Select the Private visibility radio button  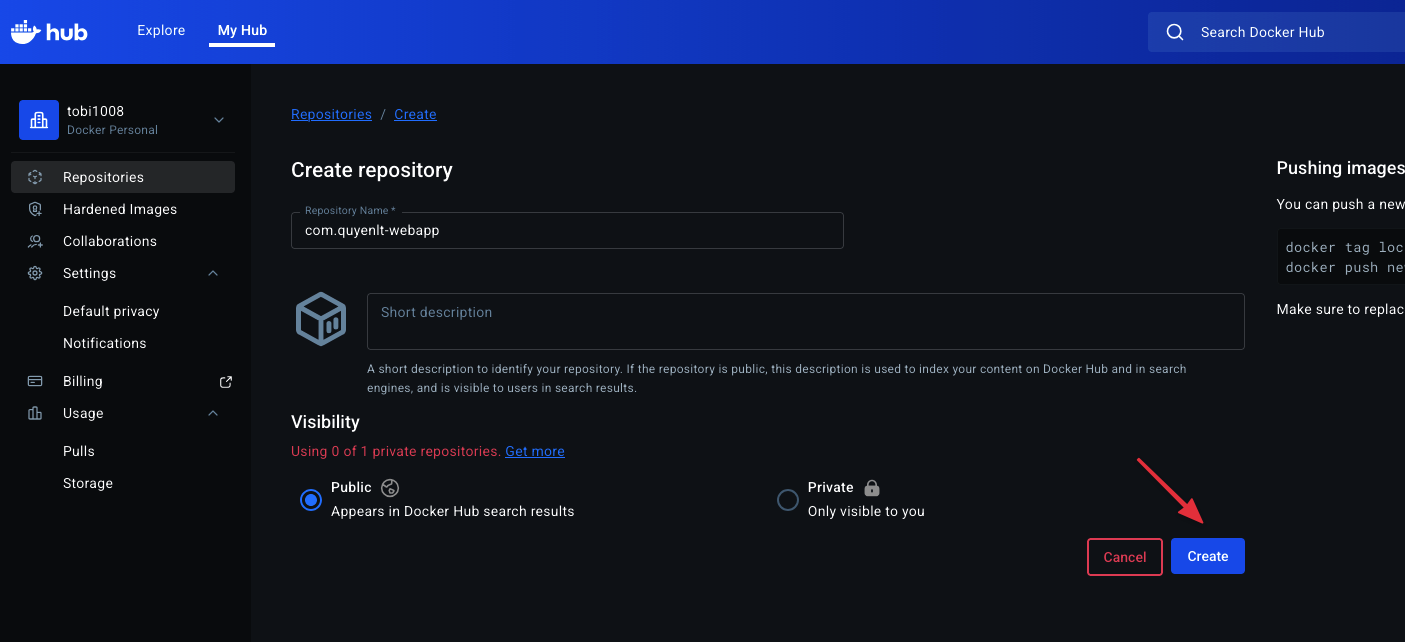[x=788, y=499]
